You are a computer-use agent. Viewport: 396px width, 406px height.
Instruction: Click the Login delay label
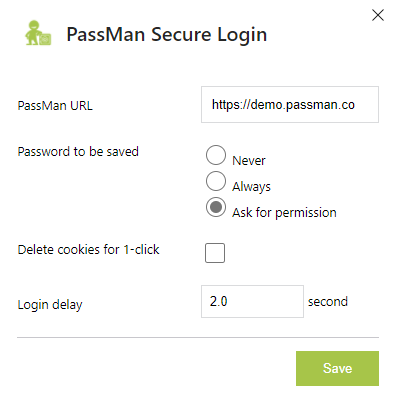pos(50,305)
